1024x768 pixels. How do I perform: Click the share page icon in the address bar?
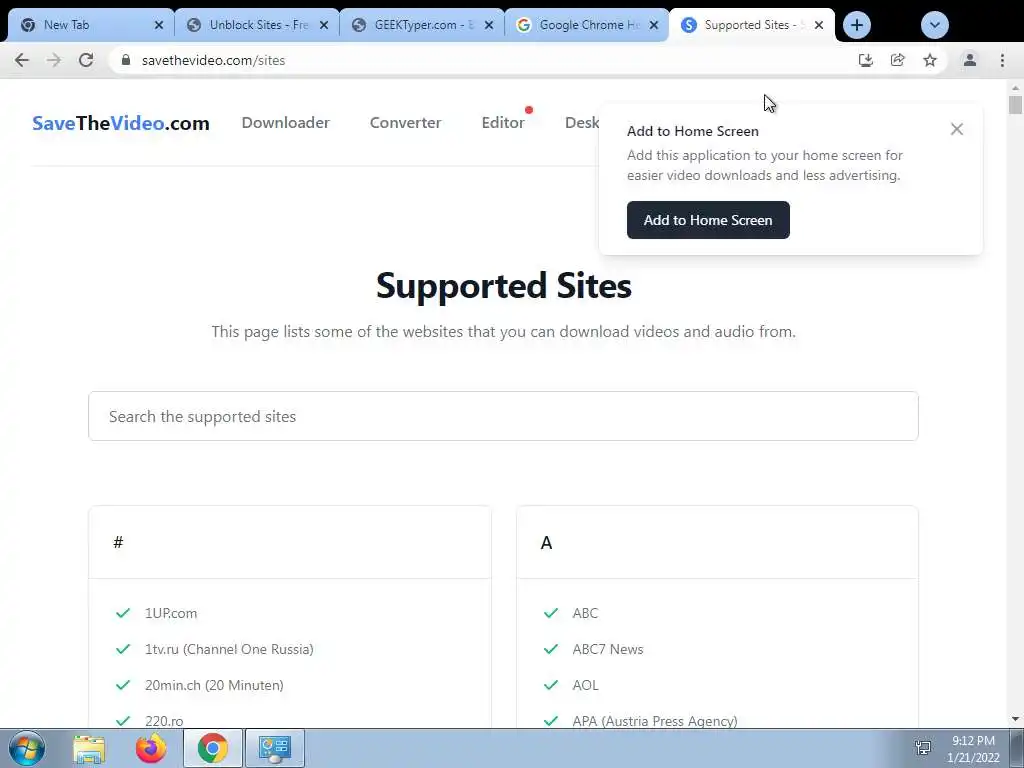click(897, 60)
